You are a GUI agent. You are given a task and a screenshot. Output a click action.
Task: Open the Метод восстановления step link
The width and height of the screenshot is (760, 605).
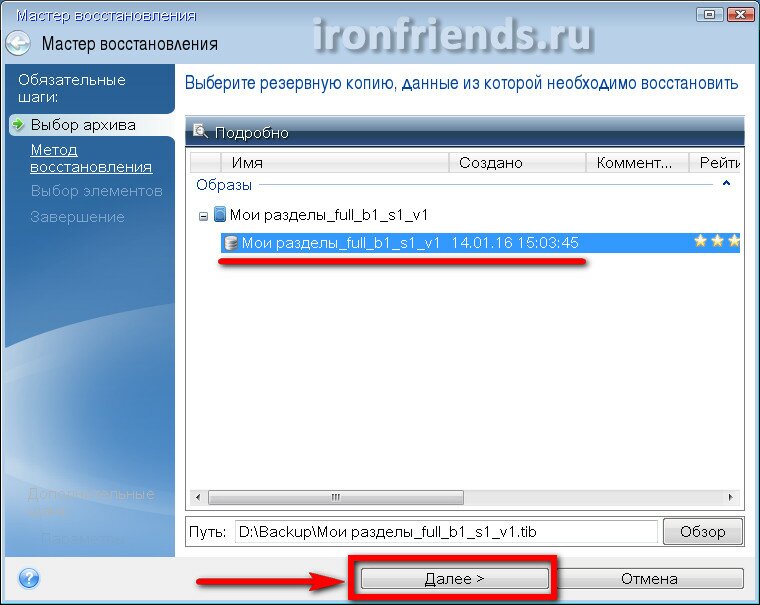coord(91,158)
